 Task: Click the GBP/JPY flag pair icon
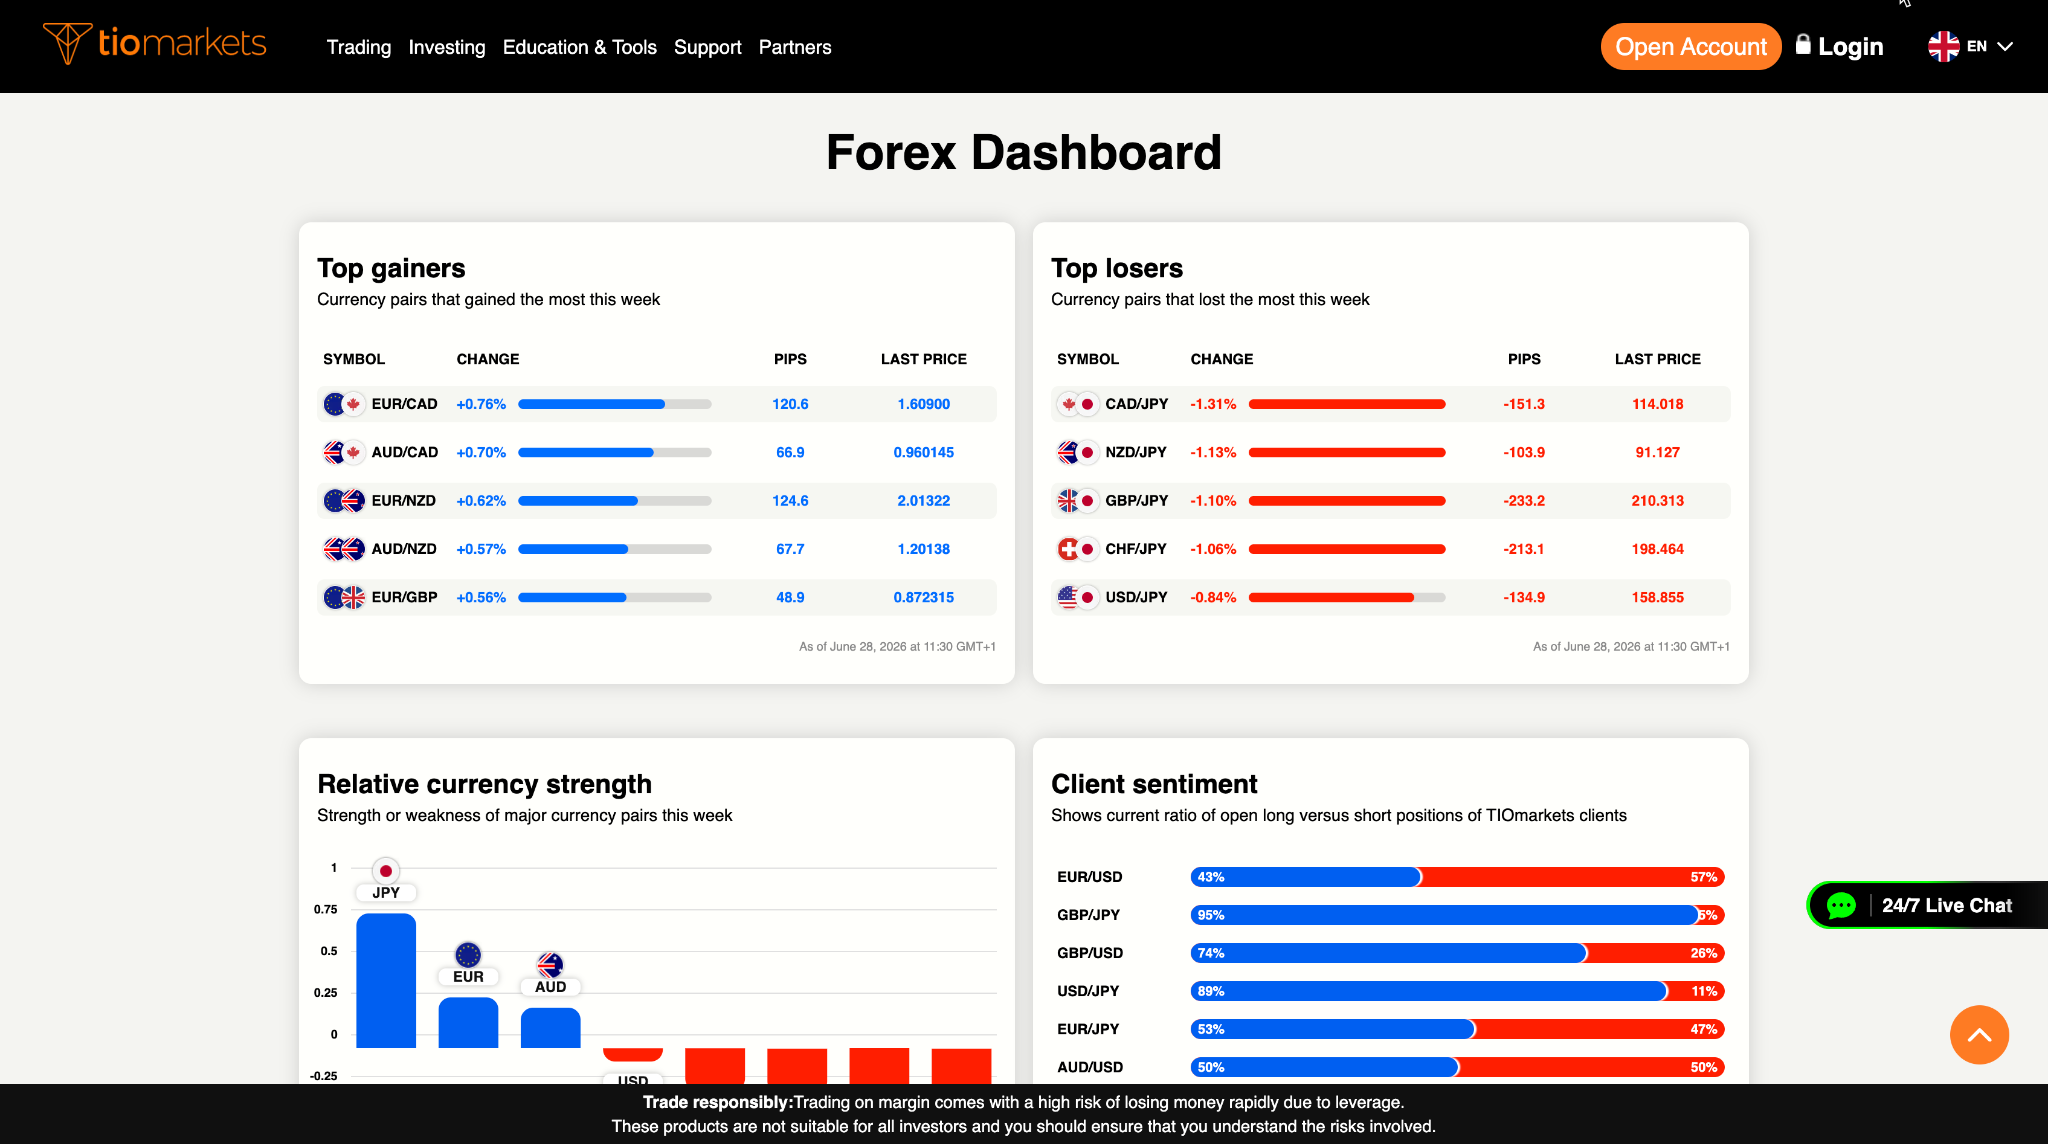1078,501
